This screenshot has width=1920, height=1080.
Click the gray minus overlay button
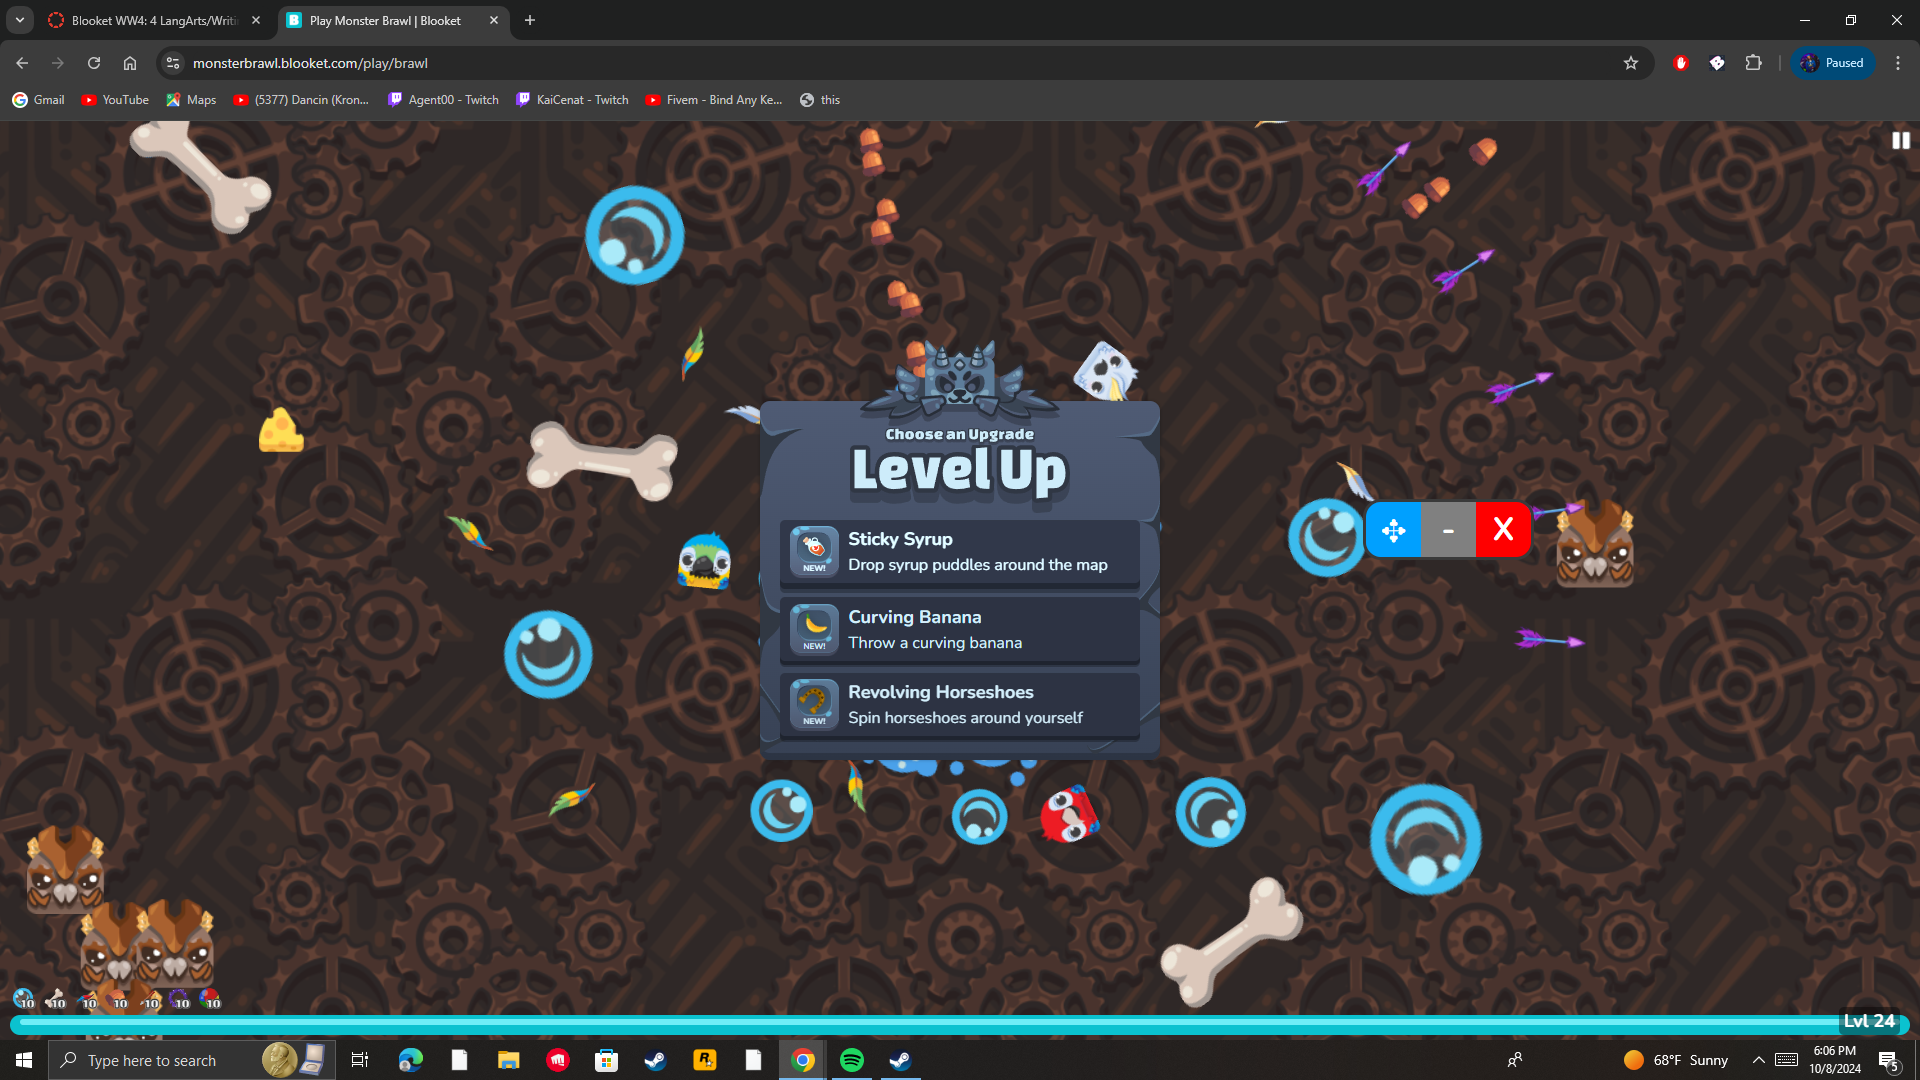(1448, 530)
